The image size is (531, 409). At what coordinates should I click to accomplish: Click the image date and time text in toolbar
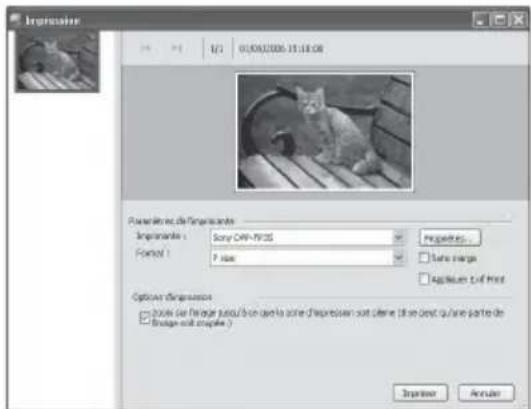281,49
